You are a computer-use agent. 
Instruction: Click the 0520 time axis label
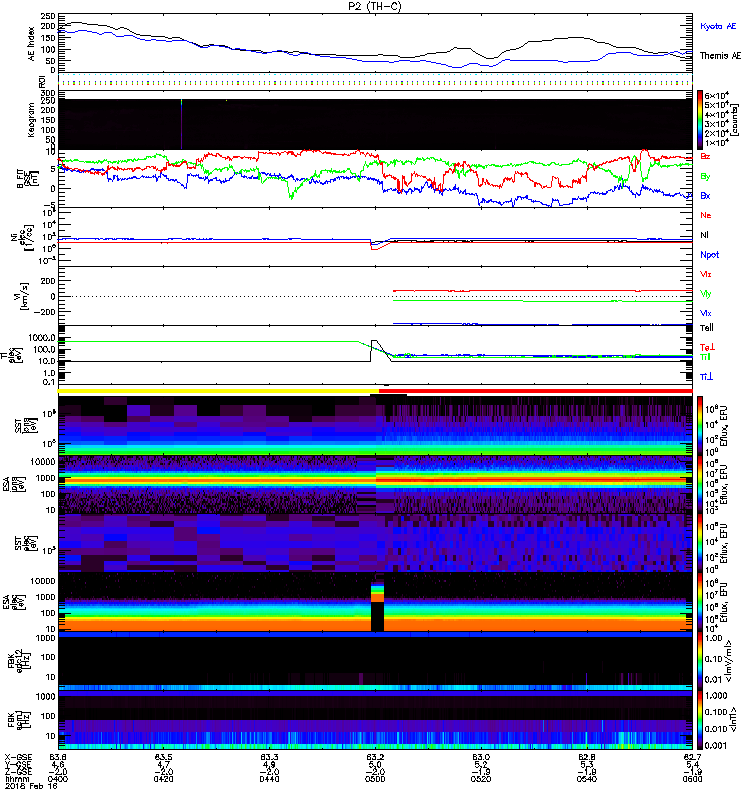click(x=481, y=779)
